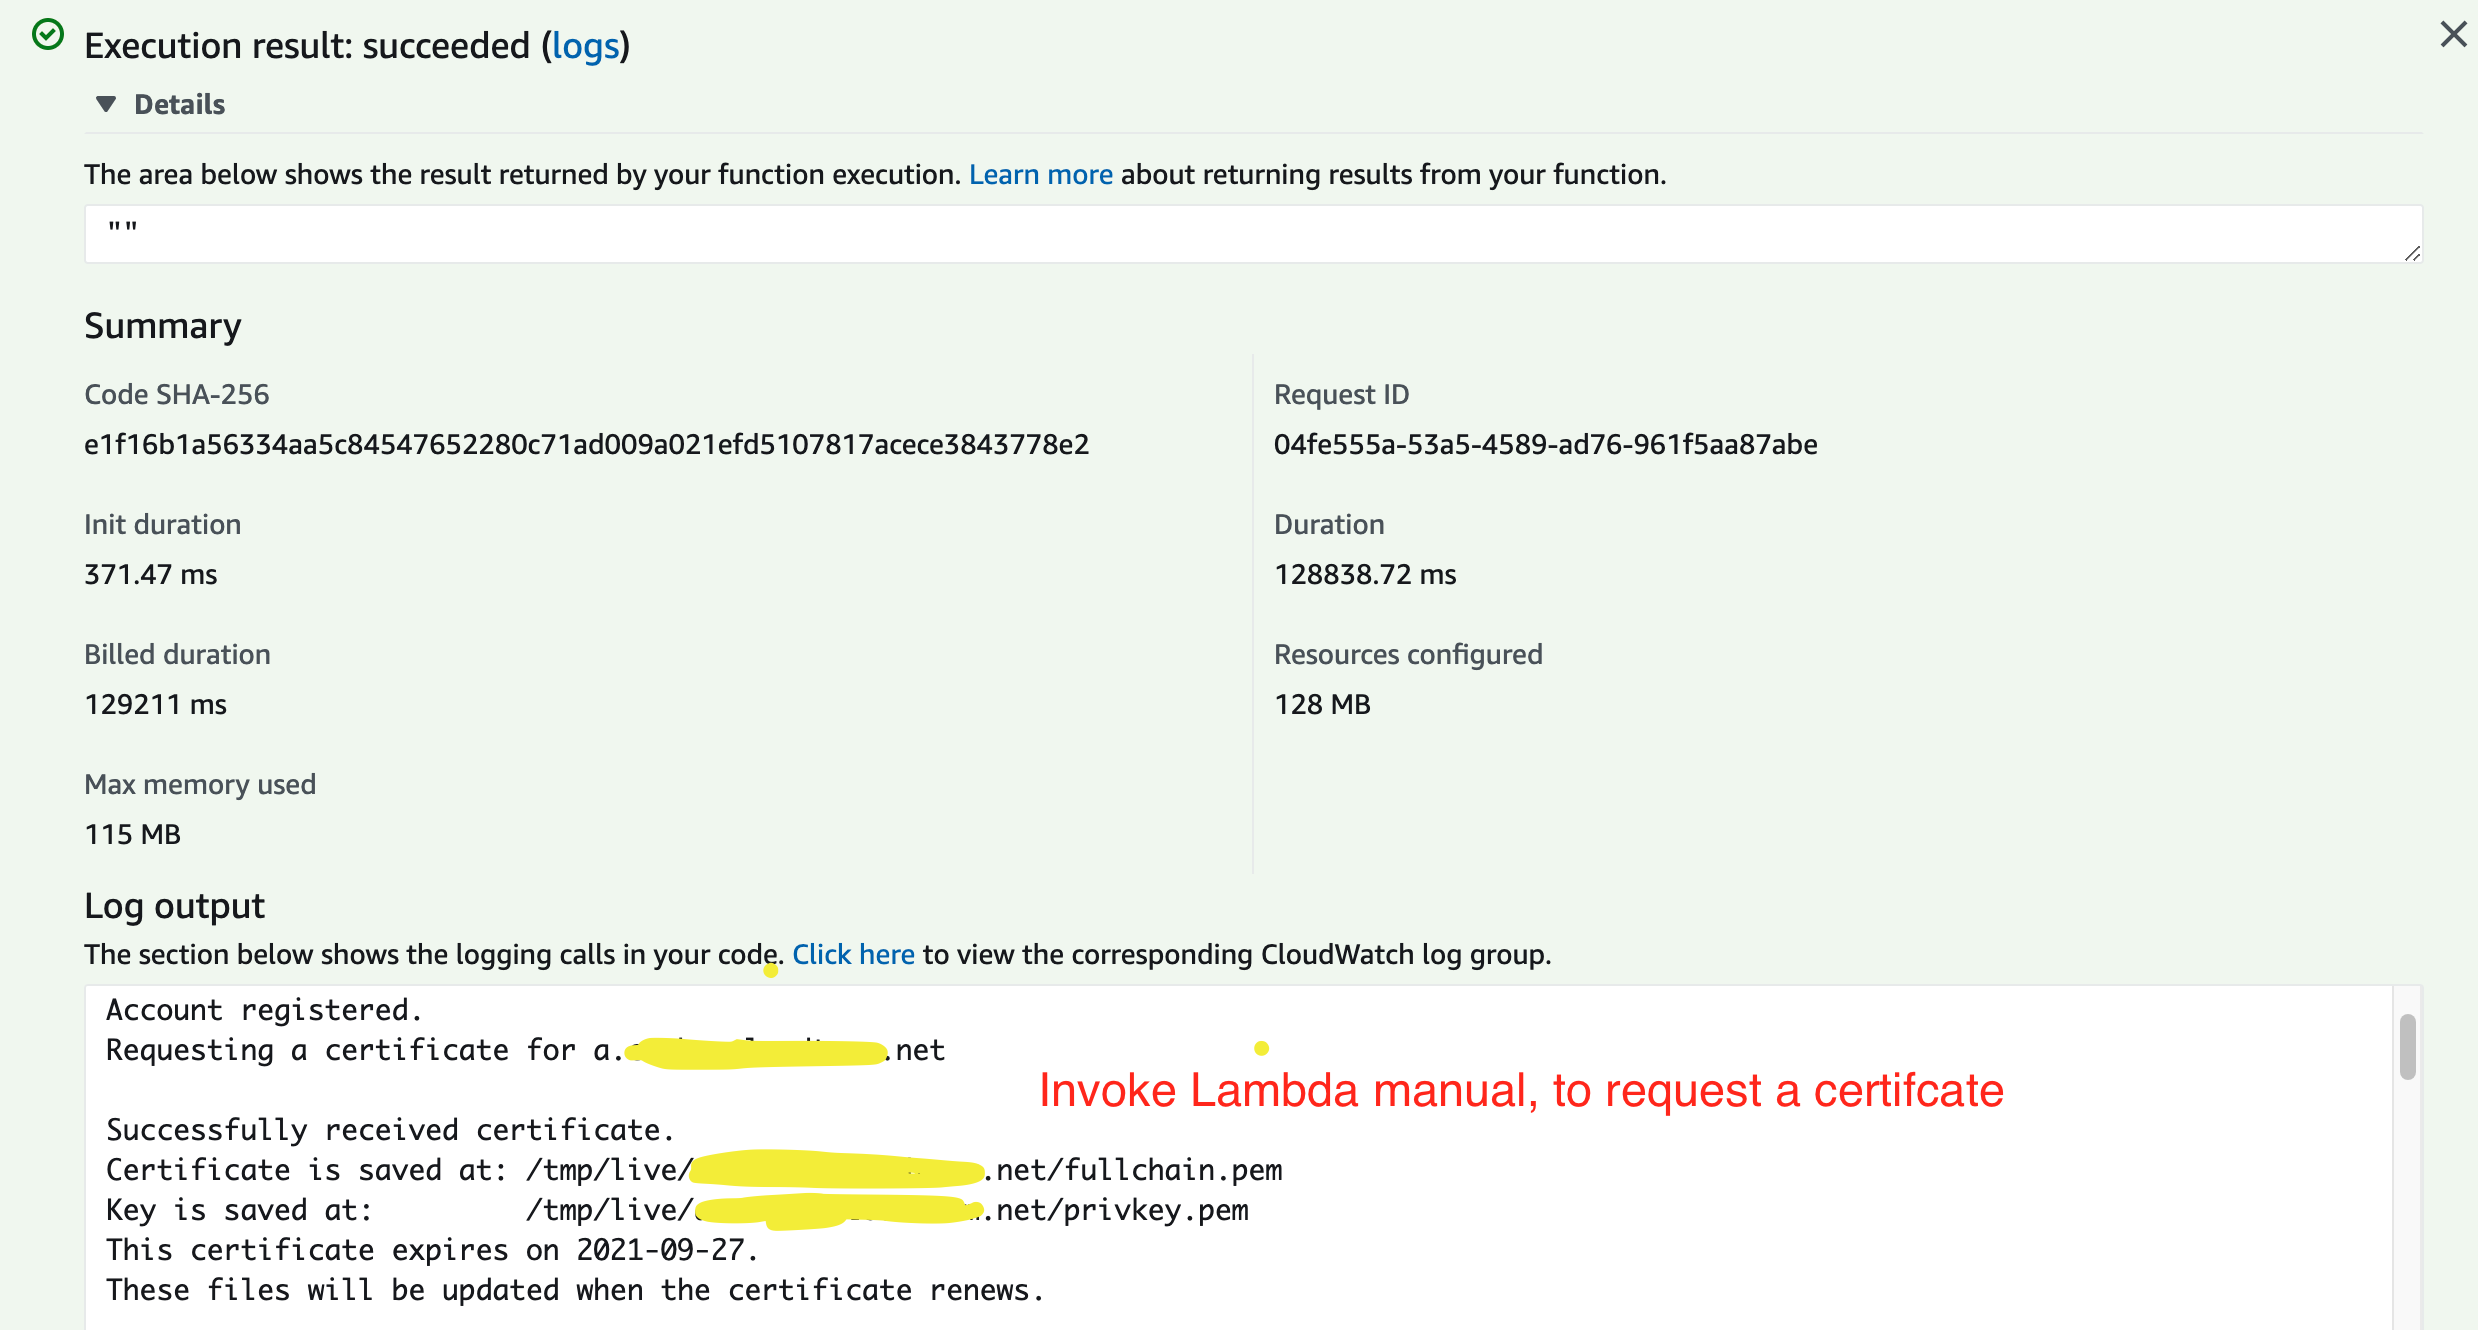Click the certificate expires 2021-09-27 log line
The width and height of the screenshot is (2478, 1330).
432,1250
